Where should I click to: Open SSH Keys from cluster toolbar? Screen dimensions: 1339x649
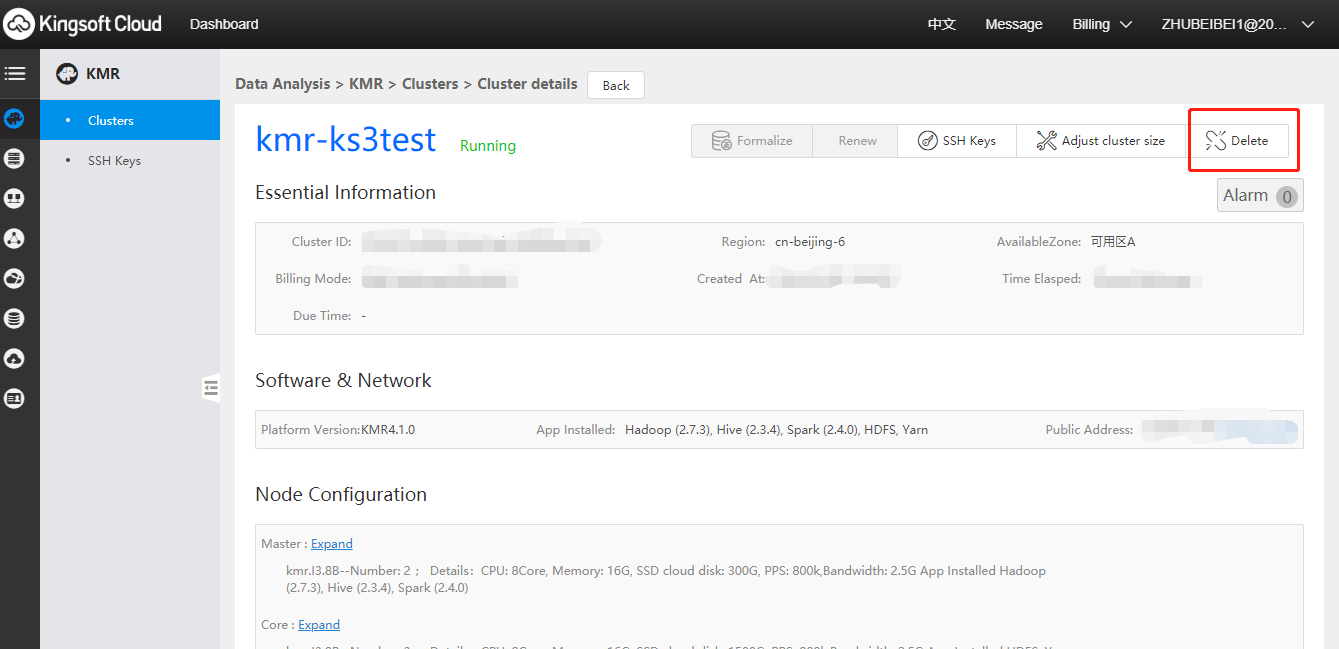[957, 141]
